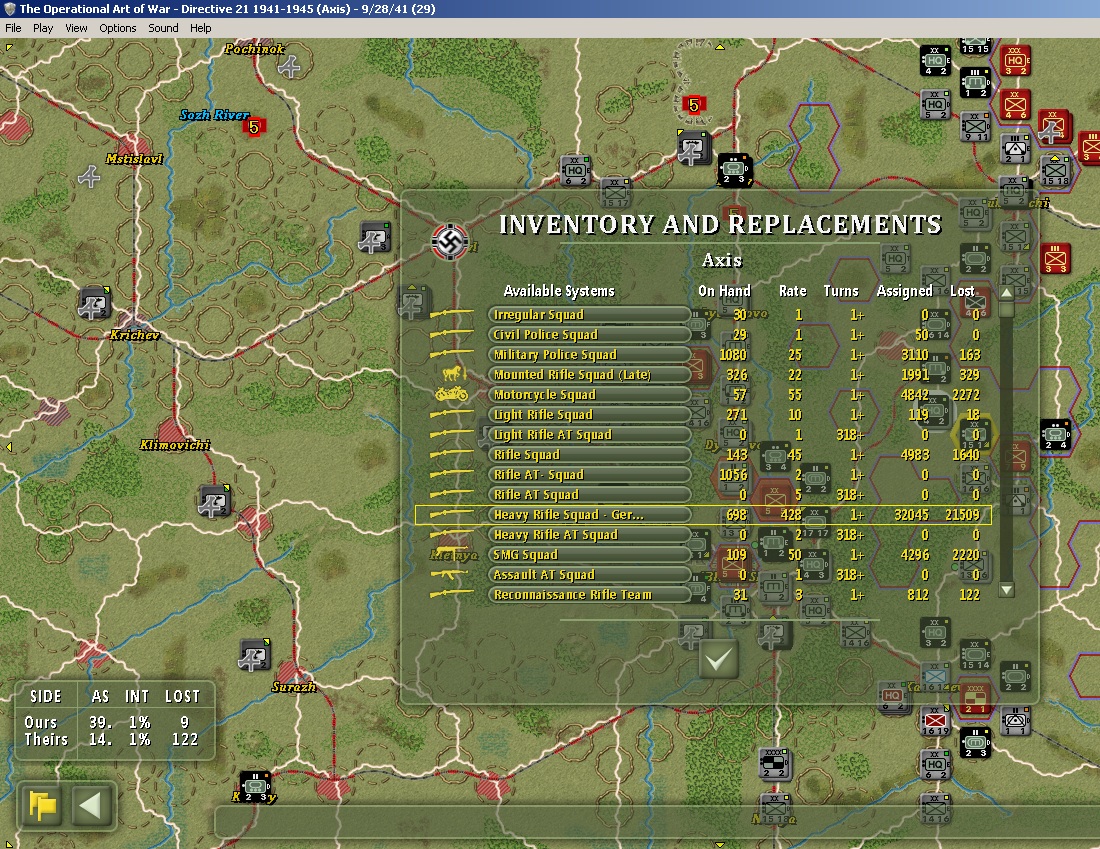Select the Heavy Rifle Squad - Ger... entry
This screenshot has width=1100, height=849.
pyautogui.click(x=589, y=514)
